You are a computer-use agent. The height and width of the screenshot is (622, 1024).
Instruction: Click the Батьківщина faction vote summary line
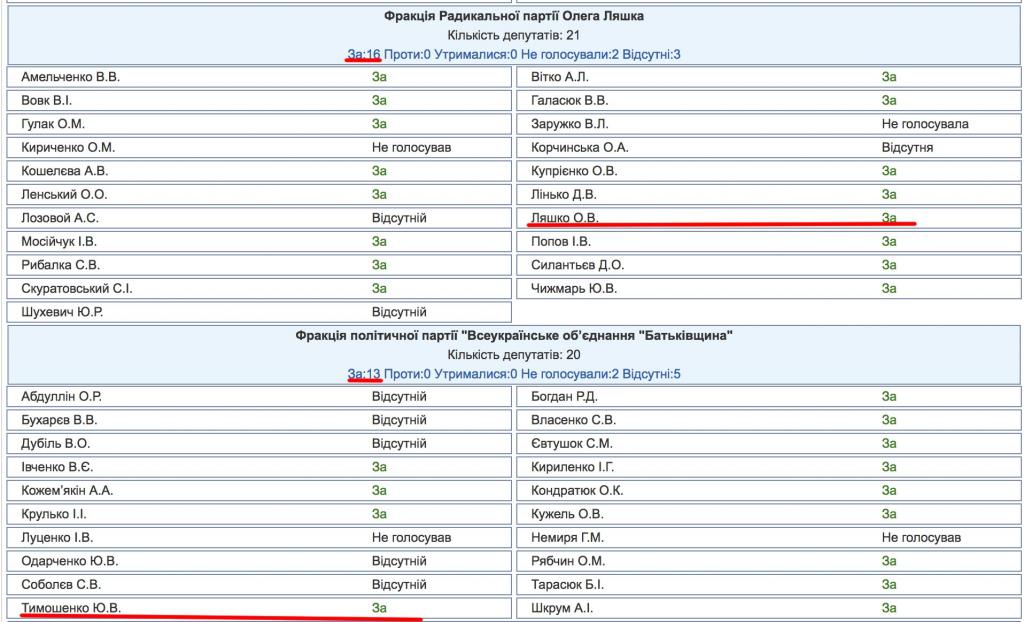pos(513,374)
